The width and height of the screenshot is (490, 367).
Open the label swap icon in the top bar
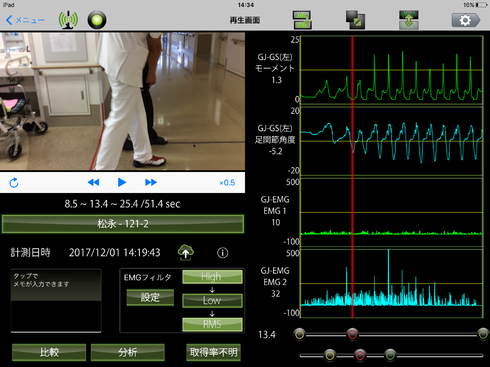(302, 20)
